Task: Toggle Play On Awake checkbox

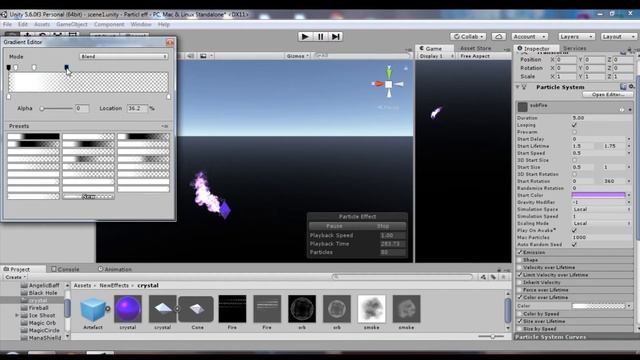Action: coord(574,230)
